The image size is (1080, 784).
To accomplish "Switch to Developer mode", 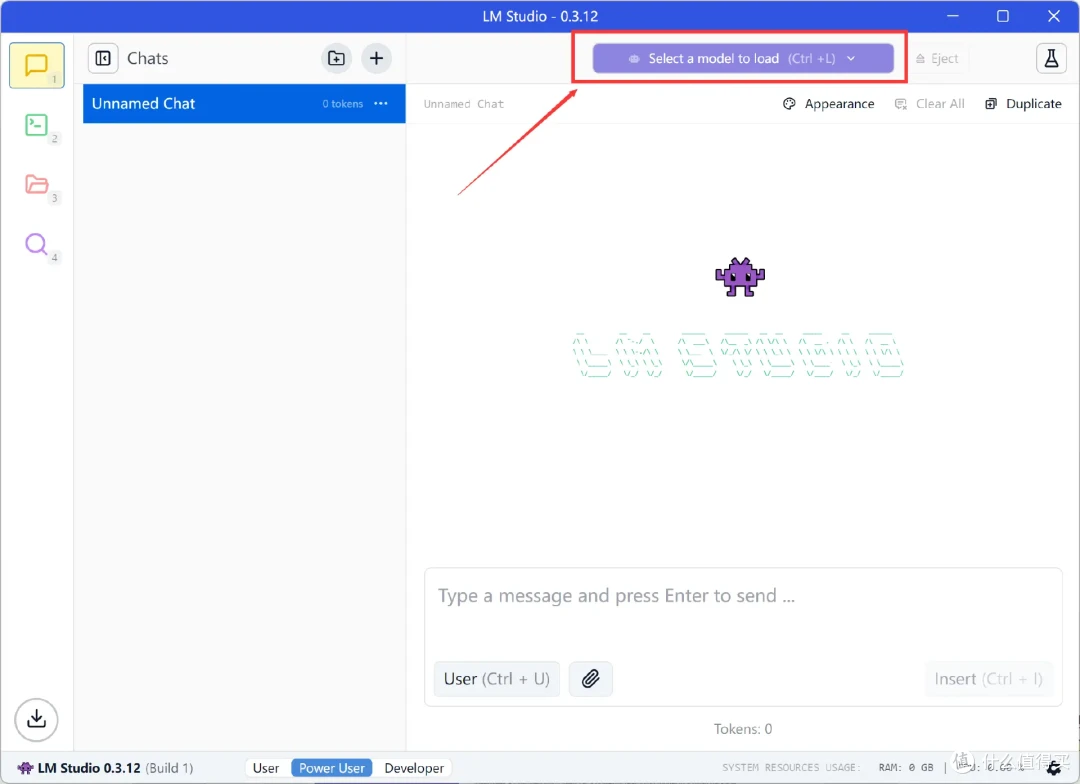I will click(x=414, y=768).
